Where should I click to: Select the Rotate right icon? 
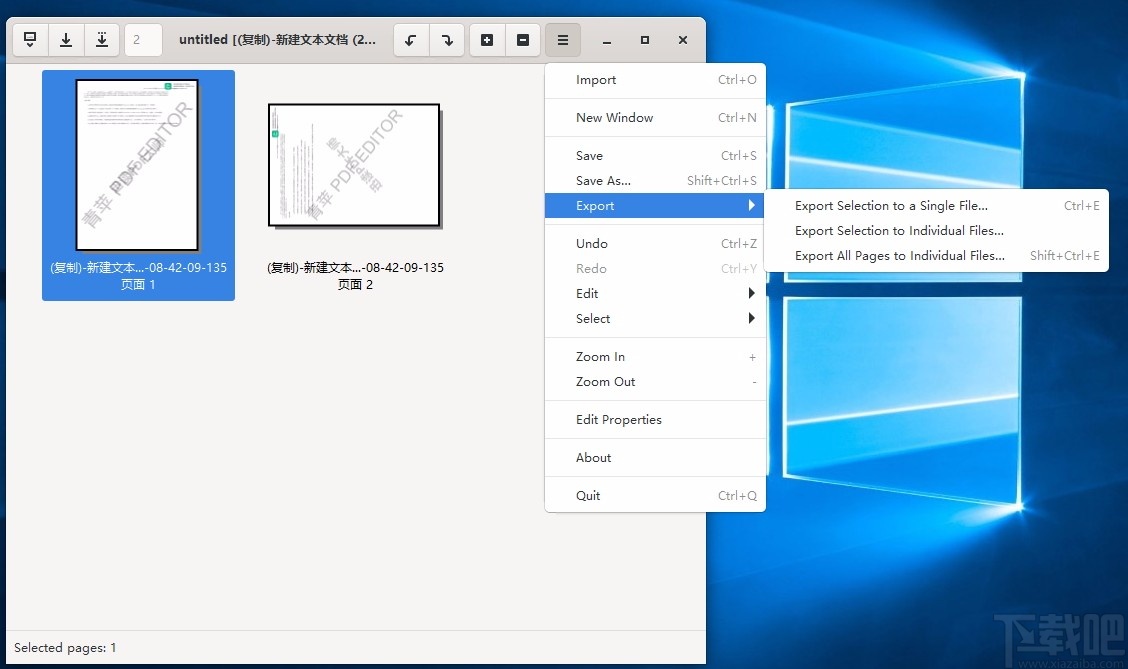coord(447,40)
